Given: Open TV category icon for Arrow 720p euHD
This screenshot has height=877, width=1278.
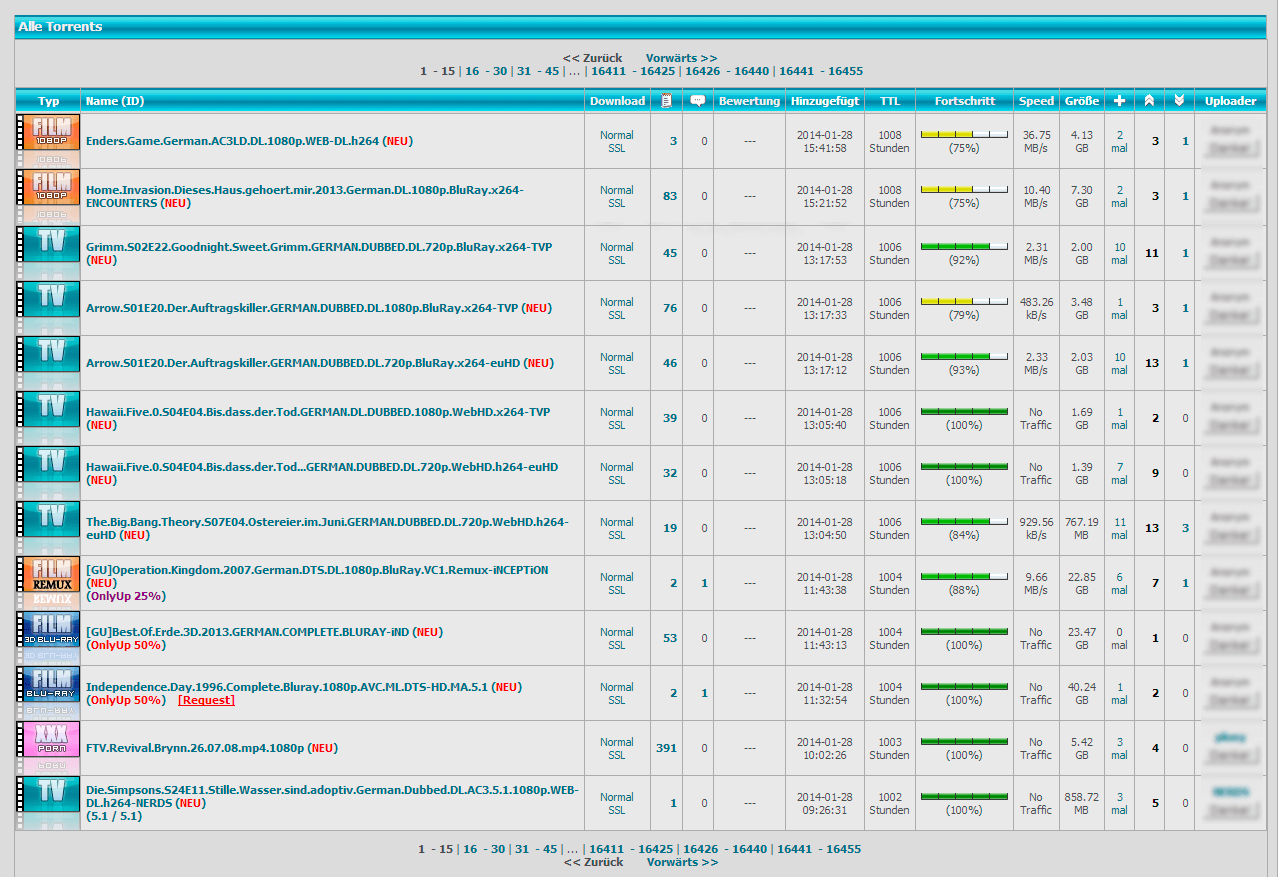Looking at the screenshot, I should tap(48, 363).
